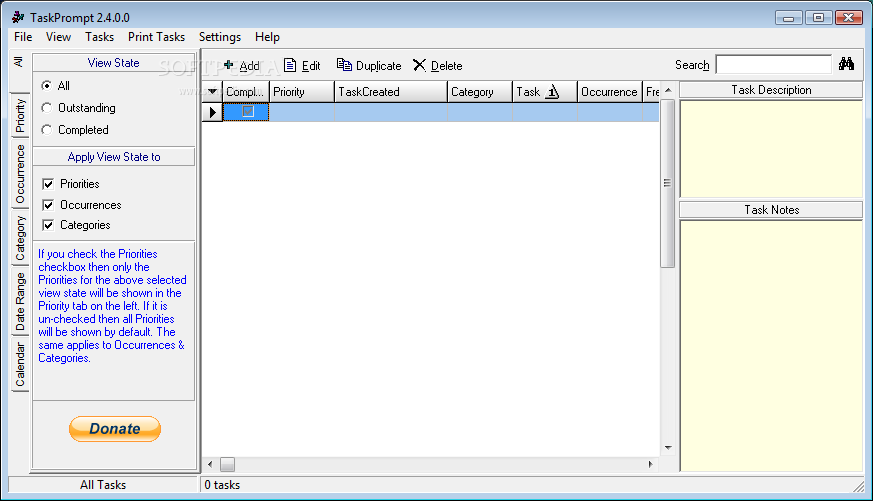Open the Tasks menu
The width and height of the screenshot is (873, 501).
[100, 37]
